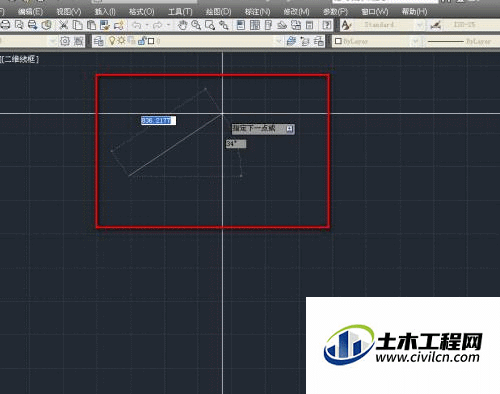Viewport: 500px width, 394px height.
Task: Click the dynamic angle field 34°
Action: point(236,144)
